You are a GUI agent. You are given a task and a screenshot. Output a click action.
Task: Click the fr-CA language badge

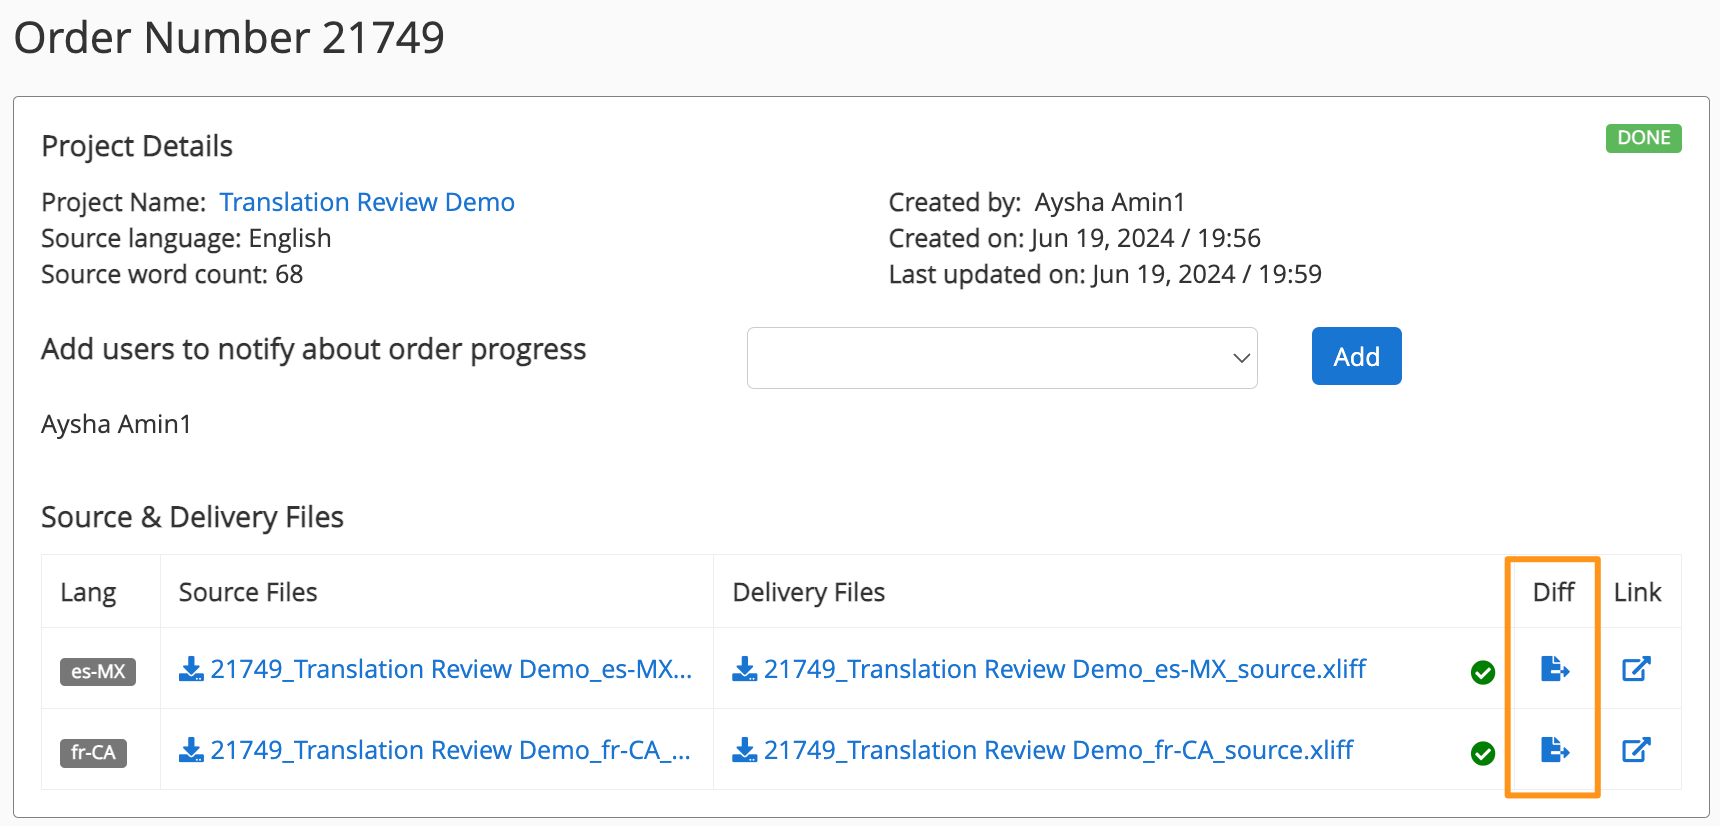(x=93, y=752)
